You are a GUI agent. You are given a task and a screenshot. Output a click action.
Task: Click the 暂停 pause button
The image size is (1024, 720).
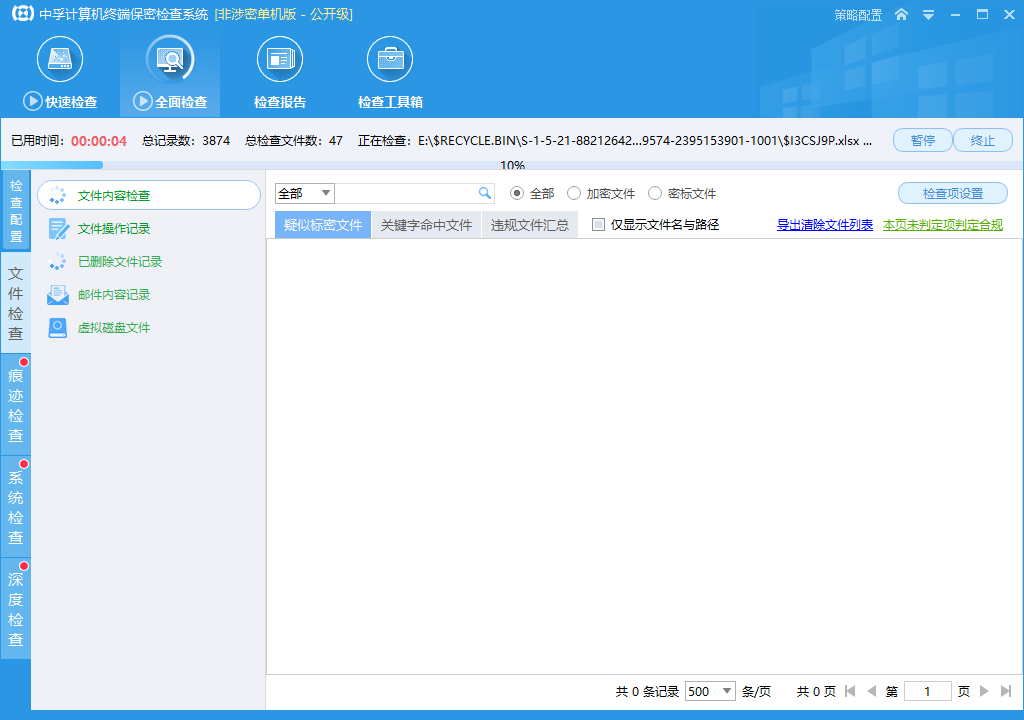(922, 140)
